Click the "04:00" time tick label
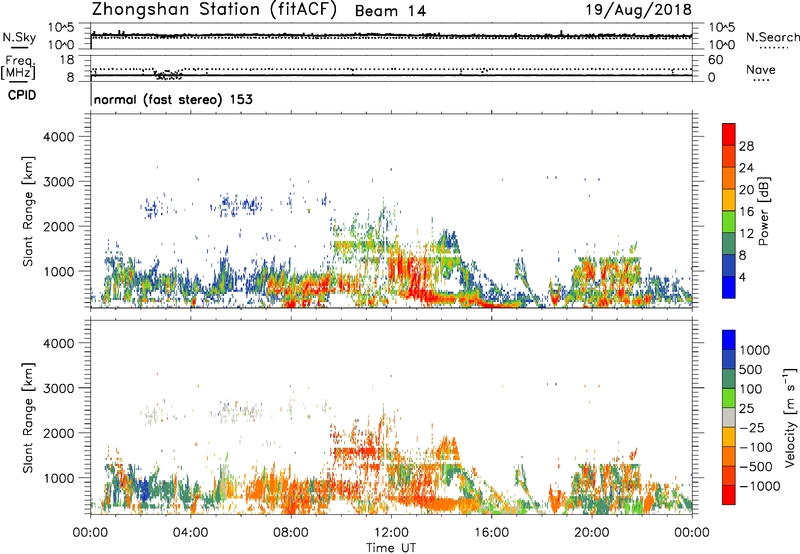 (190, 533)
